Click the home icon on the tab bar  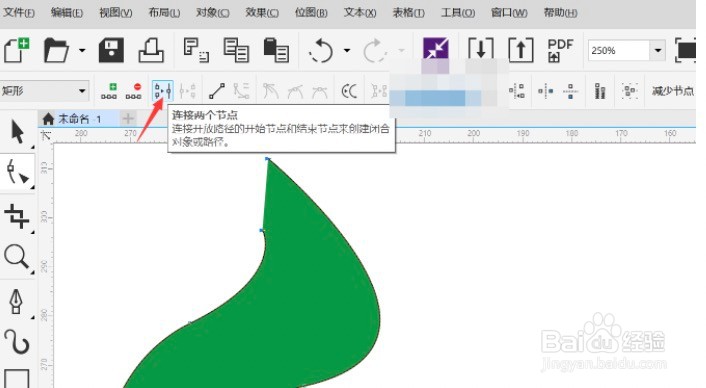click(48, 119)
